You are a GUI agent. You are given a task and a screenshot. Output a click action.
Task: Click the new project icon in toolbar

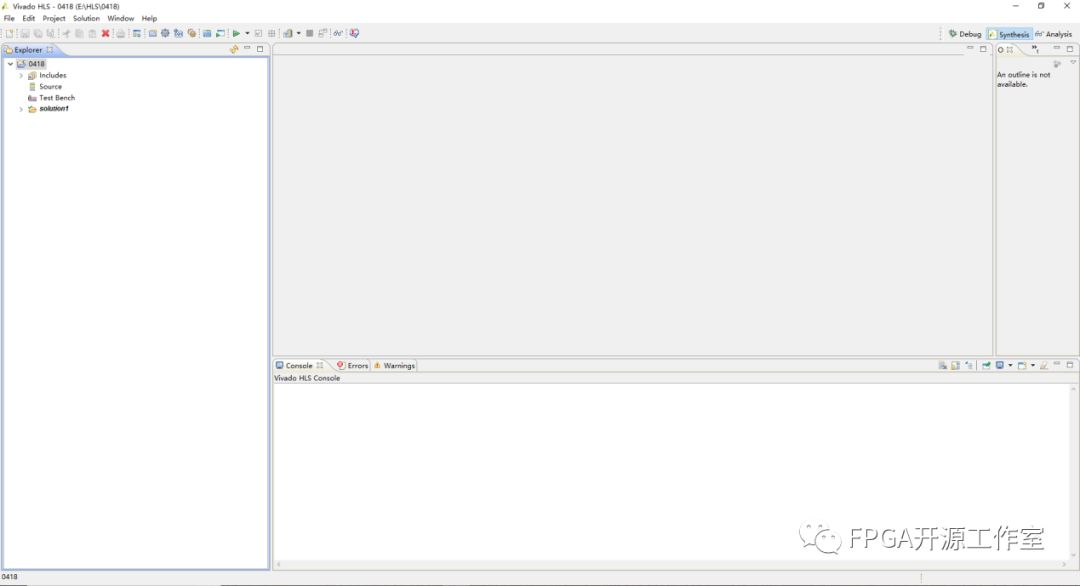[x=10, y=34]
